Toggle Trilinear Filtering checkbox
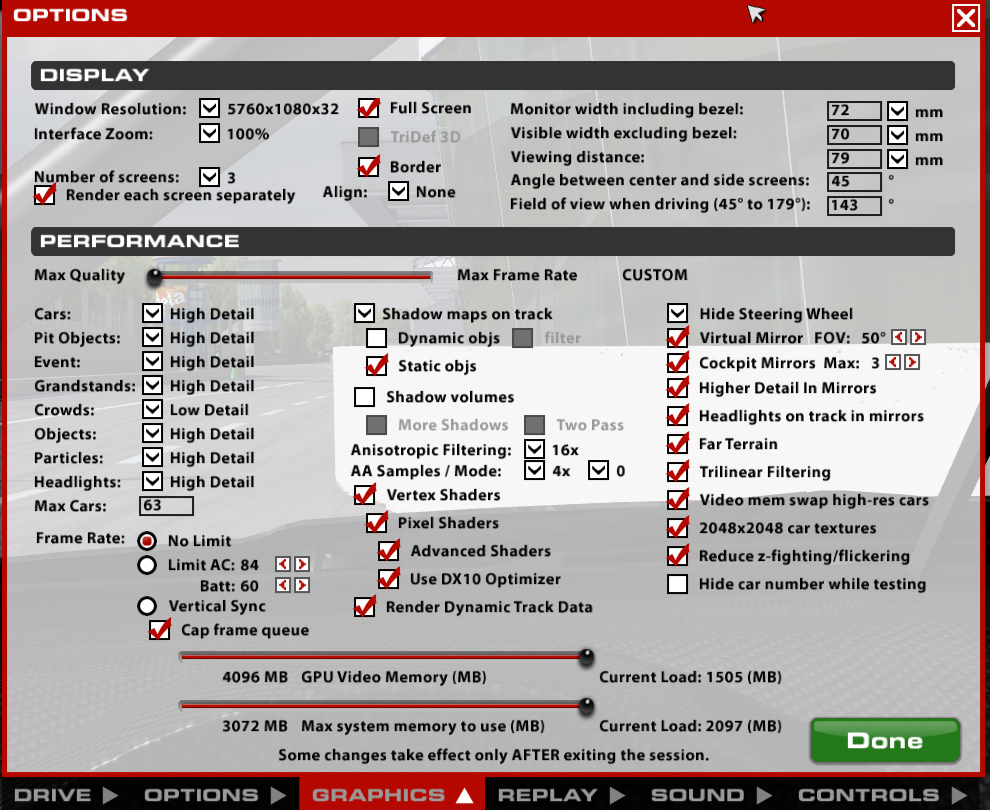The image size is (990, 810). tap(678, 472)
